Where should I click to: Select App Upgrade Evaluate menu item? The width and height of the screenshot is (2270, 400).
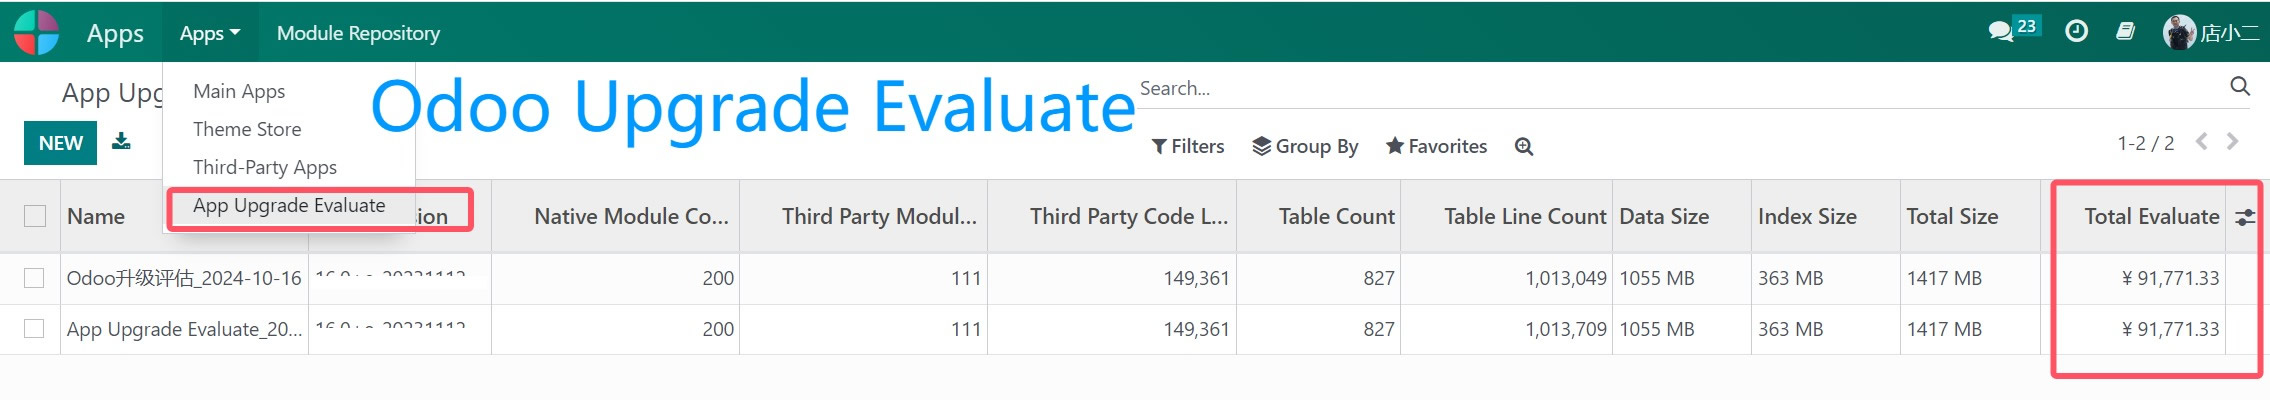point(289,205)
